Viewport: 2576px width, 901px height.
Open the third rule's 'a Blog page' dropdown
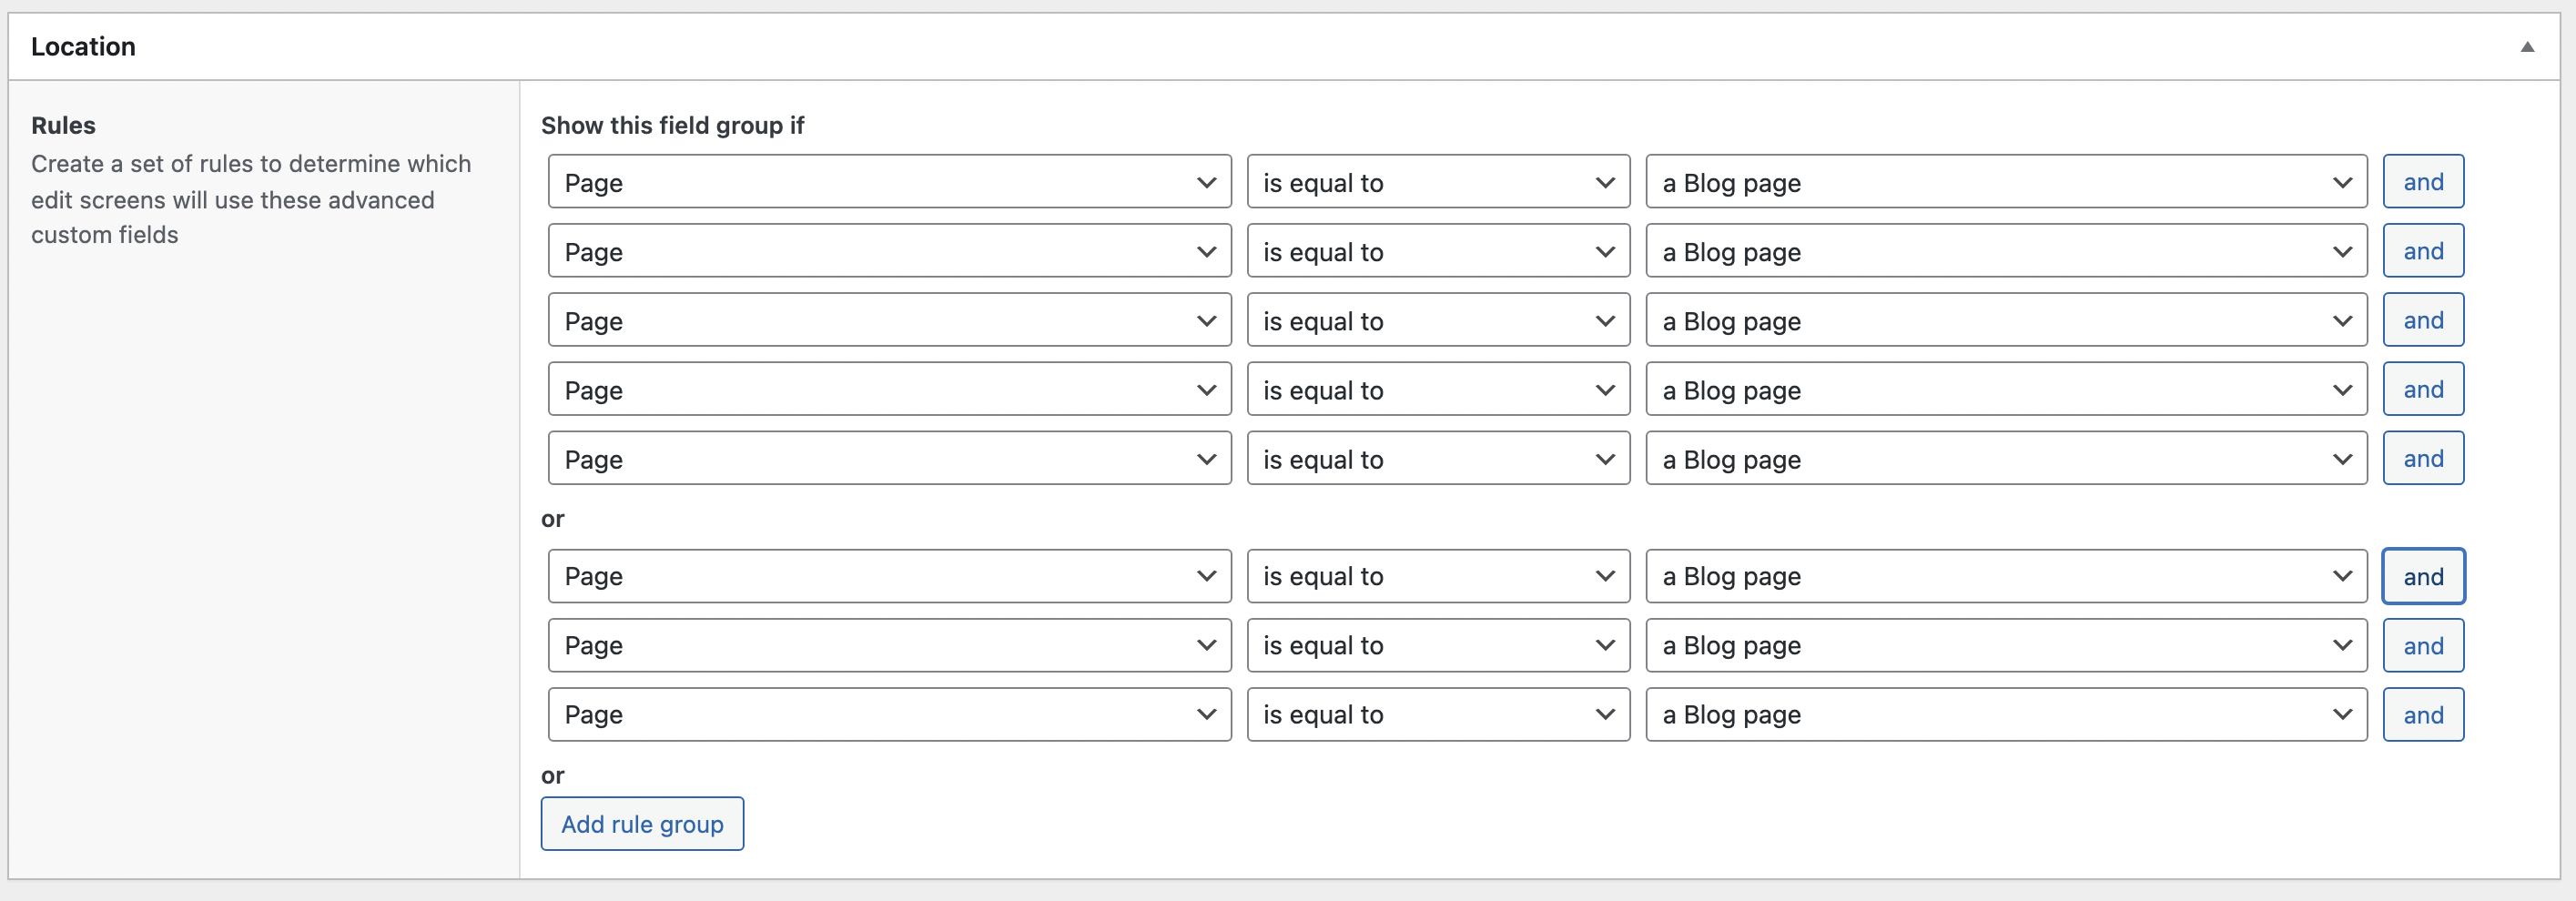coord(2005,320)
